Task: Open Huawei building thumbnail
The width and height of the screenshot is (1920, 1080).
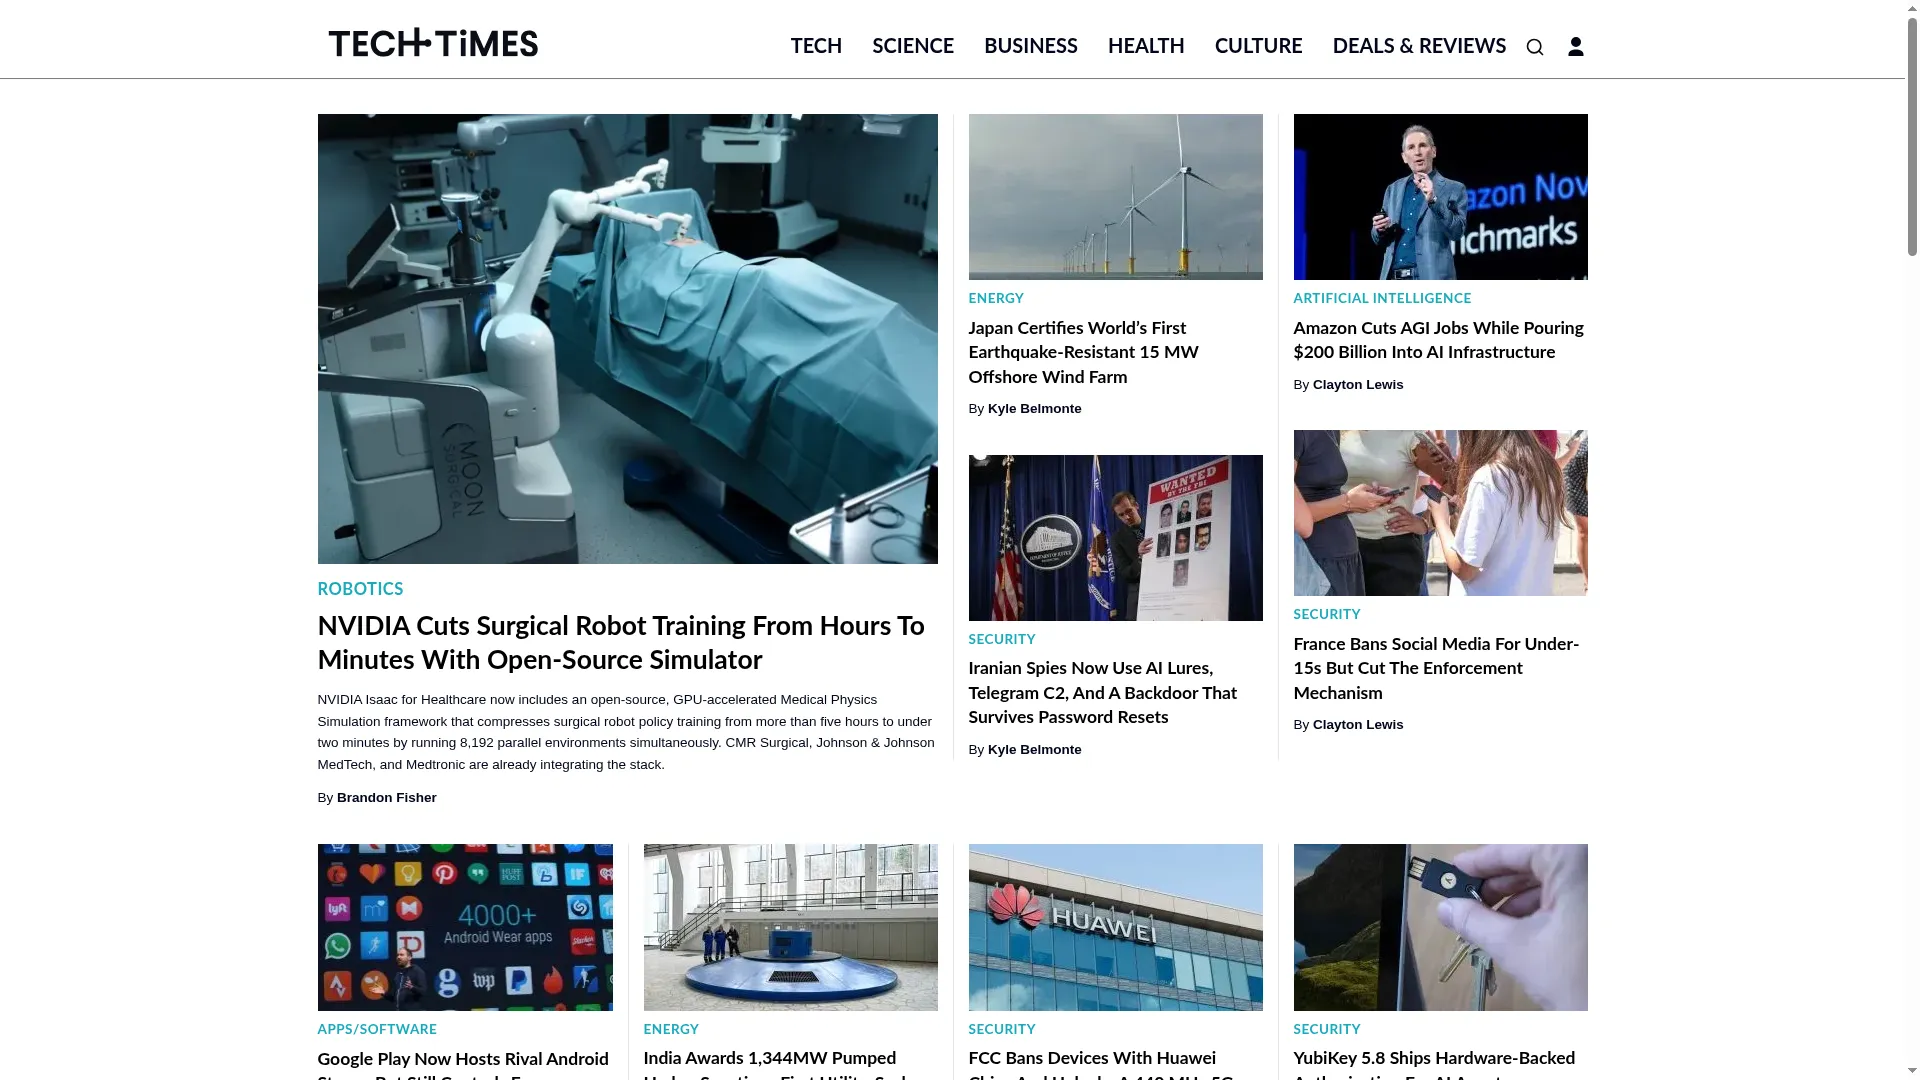Action: 1115,927
